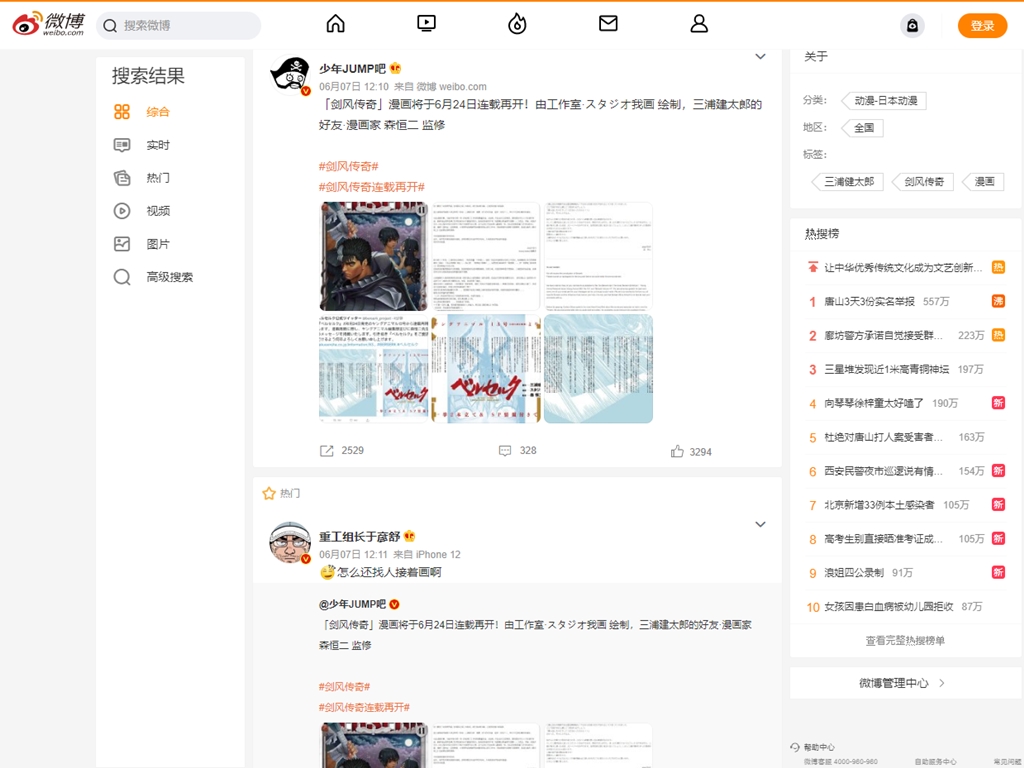Repost the first post with 2529 shares

tap(342, 451)
